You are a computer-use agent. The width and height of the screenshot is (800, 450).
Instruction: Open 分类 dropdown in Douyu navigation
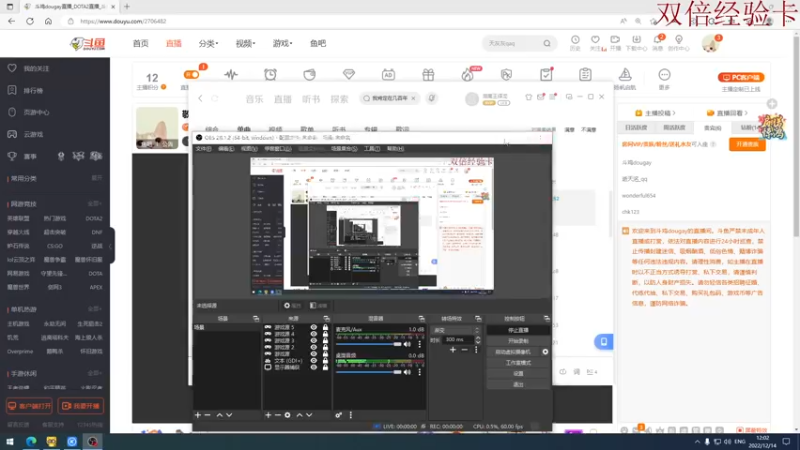pos(208,43)
